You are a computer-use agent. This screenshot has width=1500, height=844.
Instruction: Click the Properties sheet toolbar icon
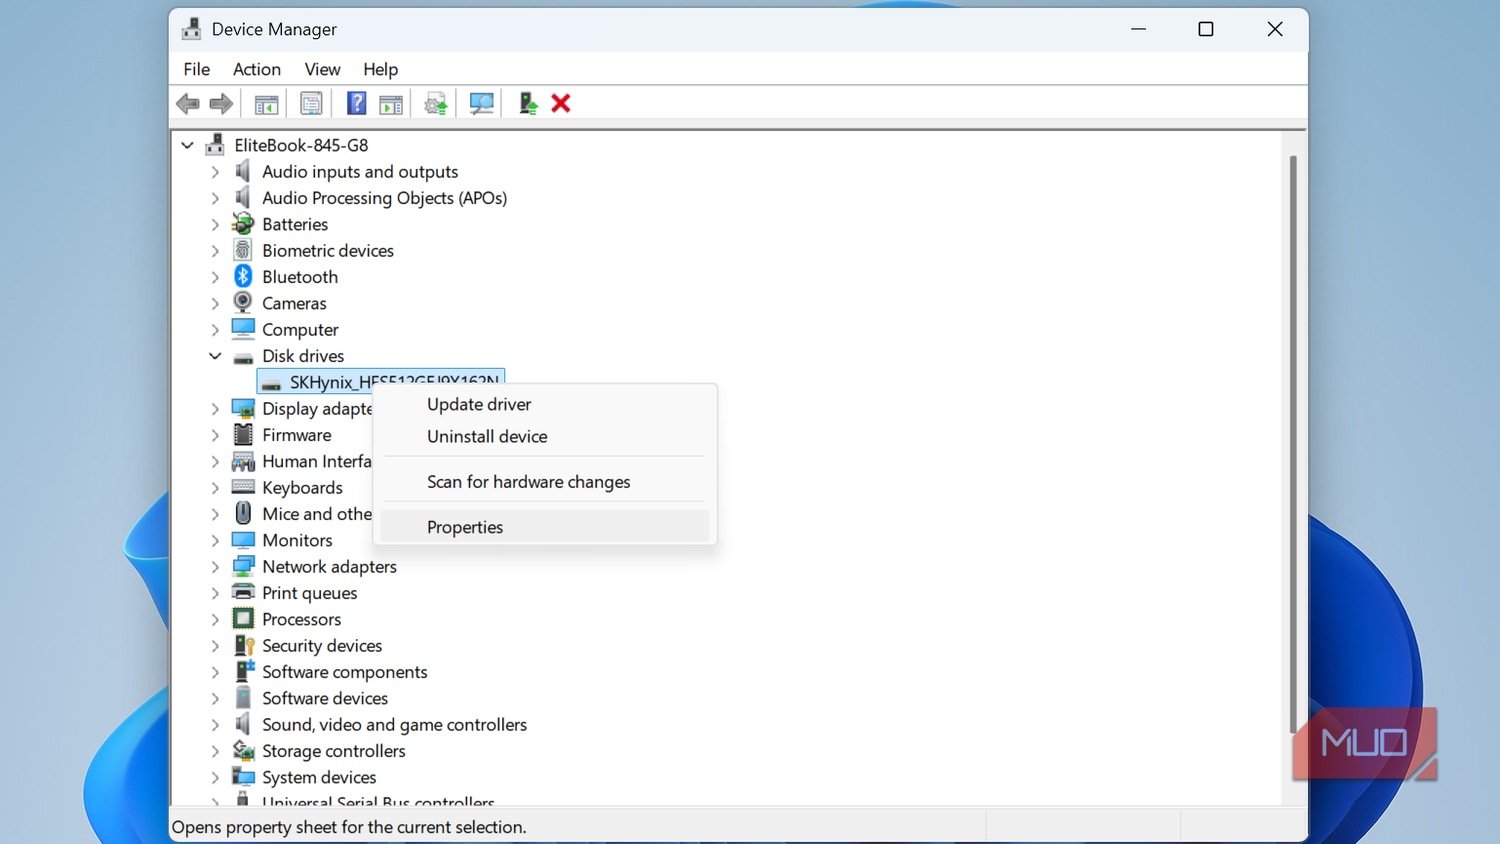[311, 103]
